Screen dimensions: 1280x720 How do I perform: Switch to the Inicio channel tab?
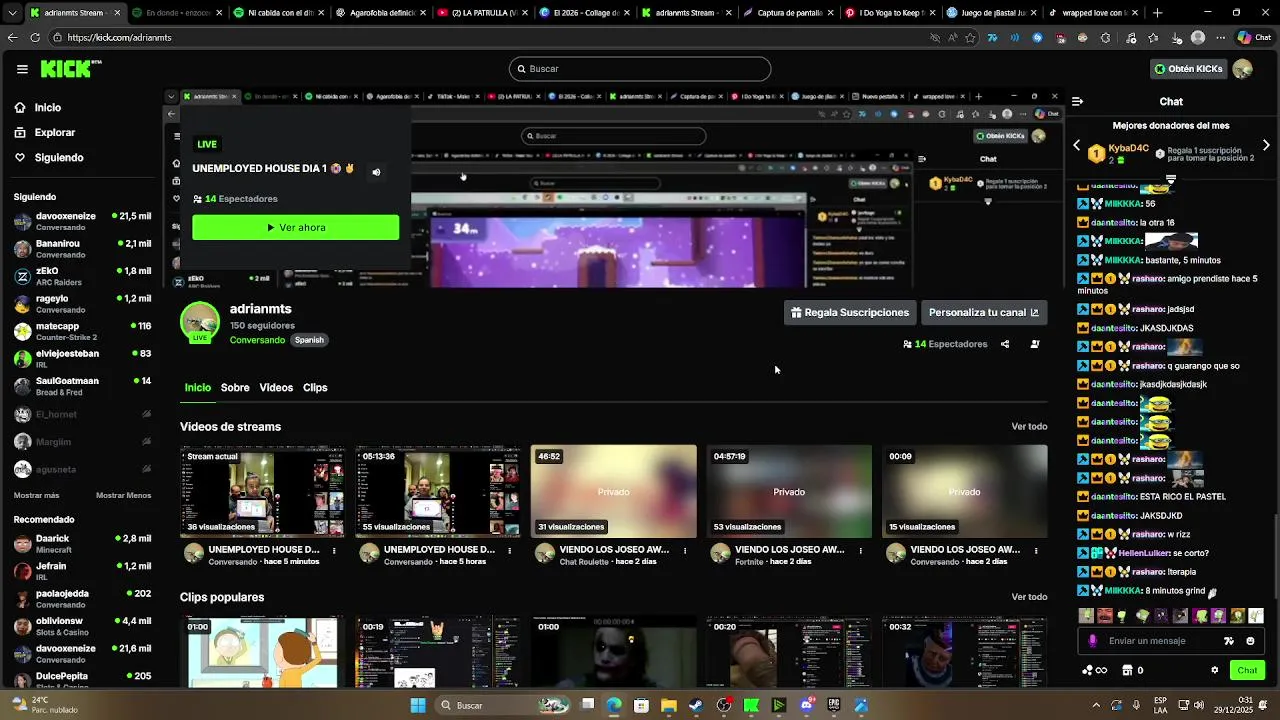(198, 387)
